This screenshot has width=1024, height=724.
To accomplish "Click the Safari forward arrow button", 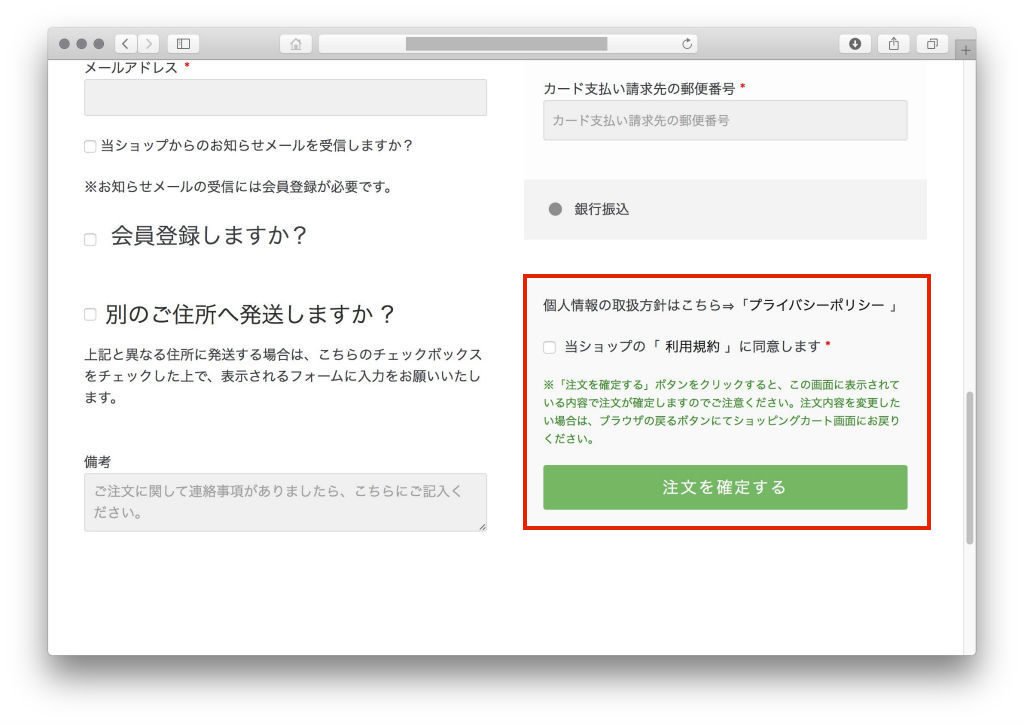I will [149, 44].
